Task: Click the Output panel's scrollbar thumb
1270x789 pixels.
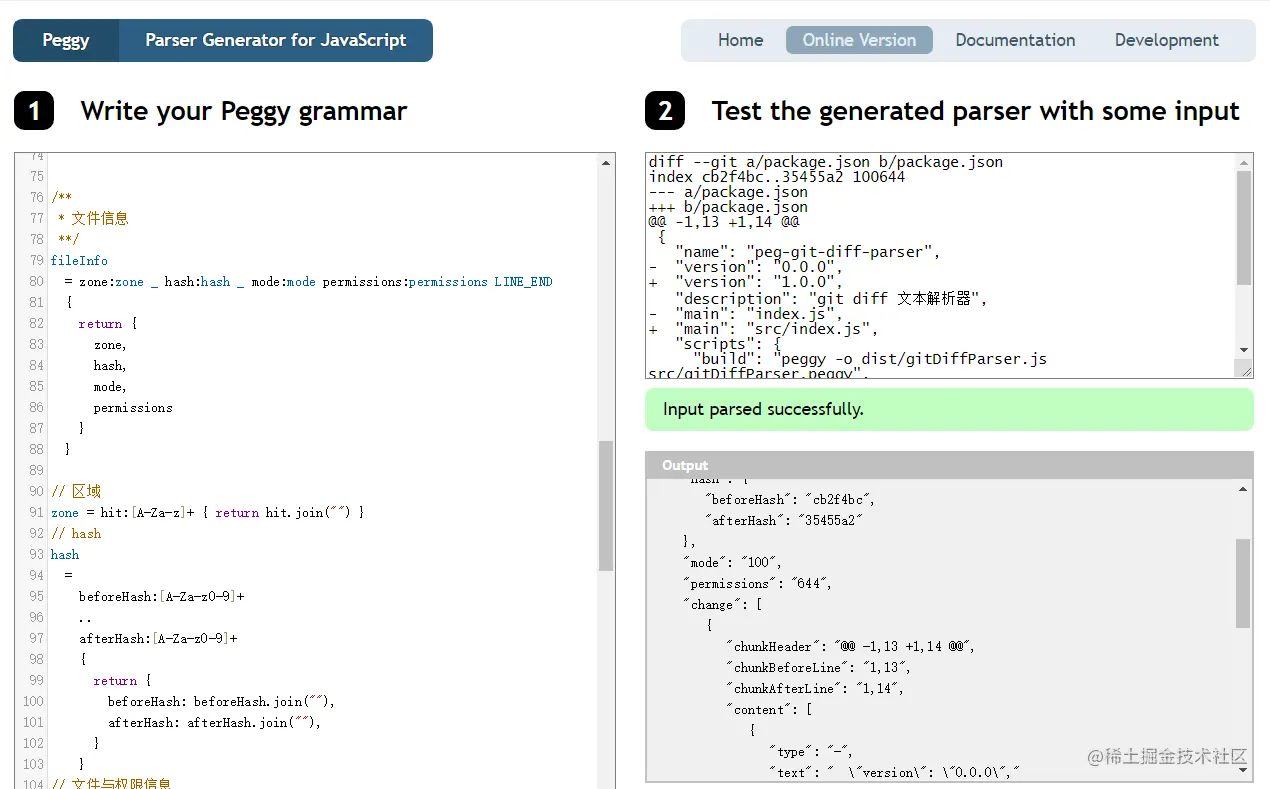Action: click(x=1243, y=583)
